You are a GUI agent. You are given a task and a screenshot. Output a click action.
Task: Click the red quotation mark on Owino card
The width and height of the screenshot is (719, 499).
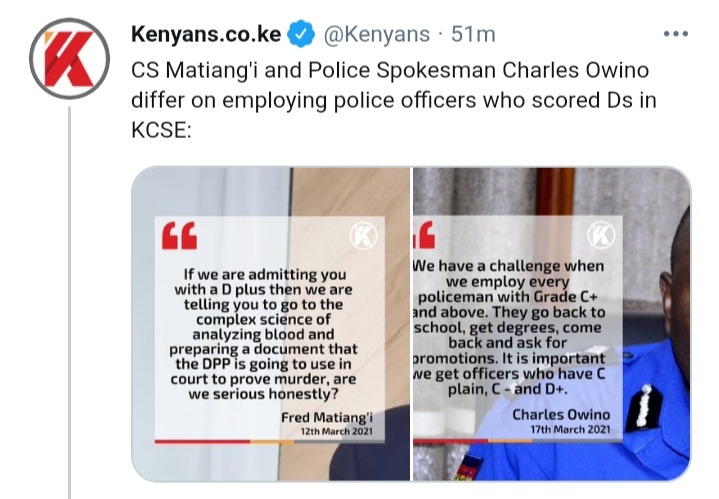coord(424,234)
